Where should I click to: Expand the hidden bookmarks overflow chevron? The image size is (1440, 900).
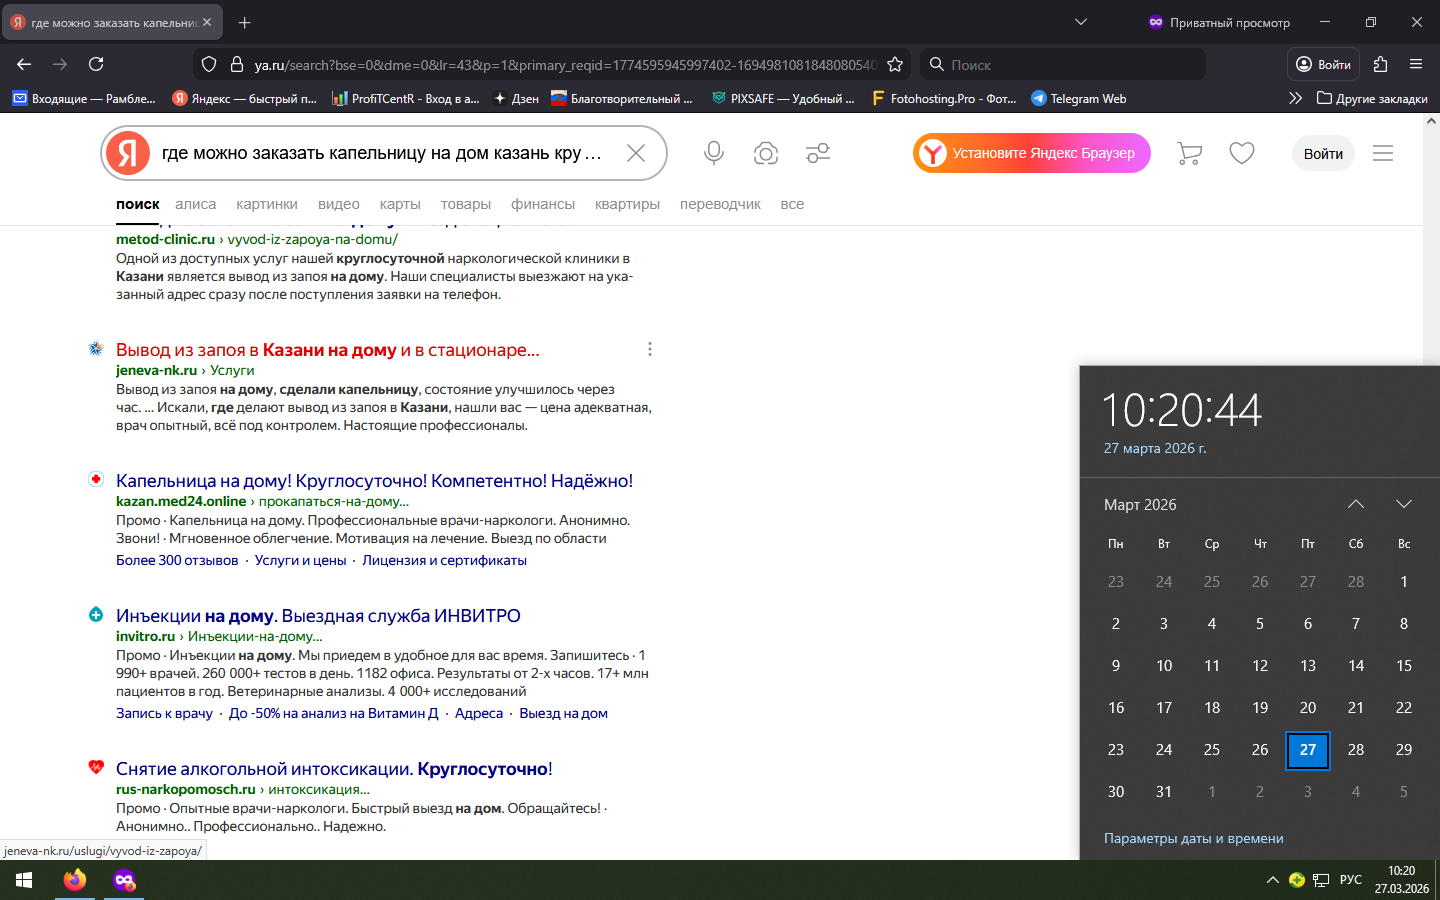click(x=1295, y=98)
